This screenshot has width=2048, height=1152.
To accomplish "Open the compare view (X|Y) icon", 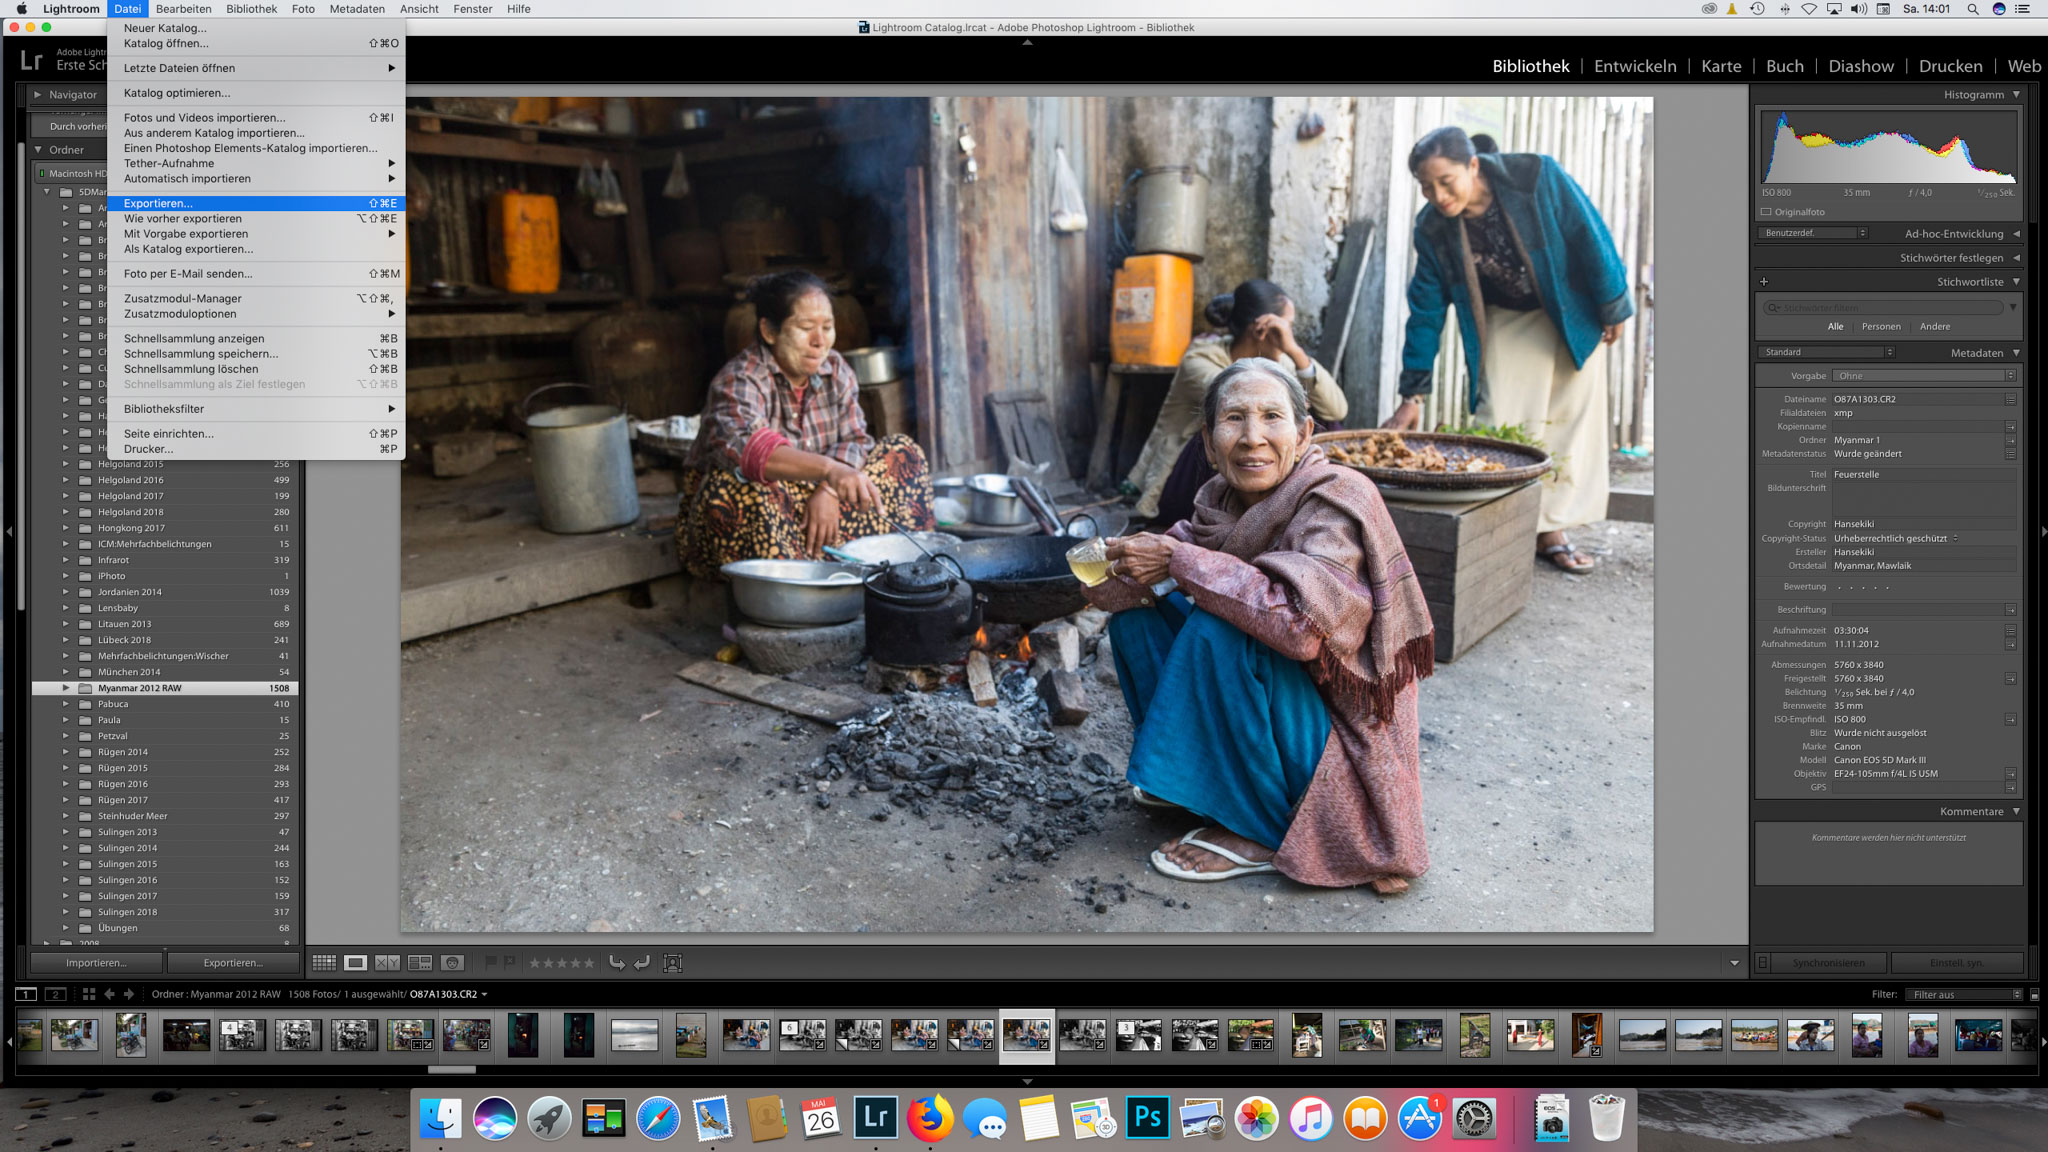I will tap(387, 963).
